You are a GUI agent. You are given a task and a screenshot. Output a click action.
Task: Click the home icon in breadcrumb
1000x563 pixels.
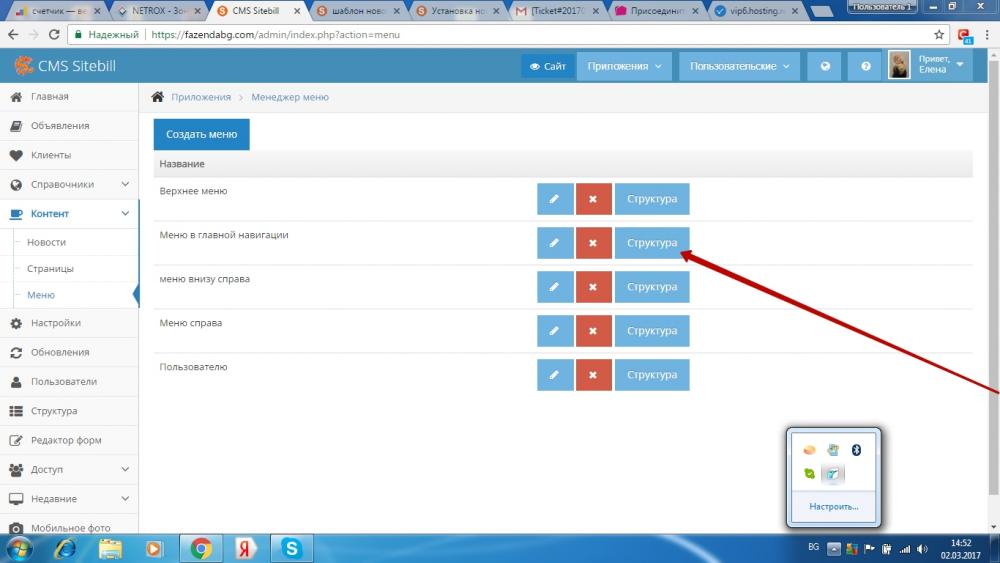click(158, 97)
